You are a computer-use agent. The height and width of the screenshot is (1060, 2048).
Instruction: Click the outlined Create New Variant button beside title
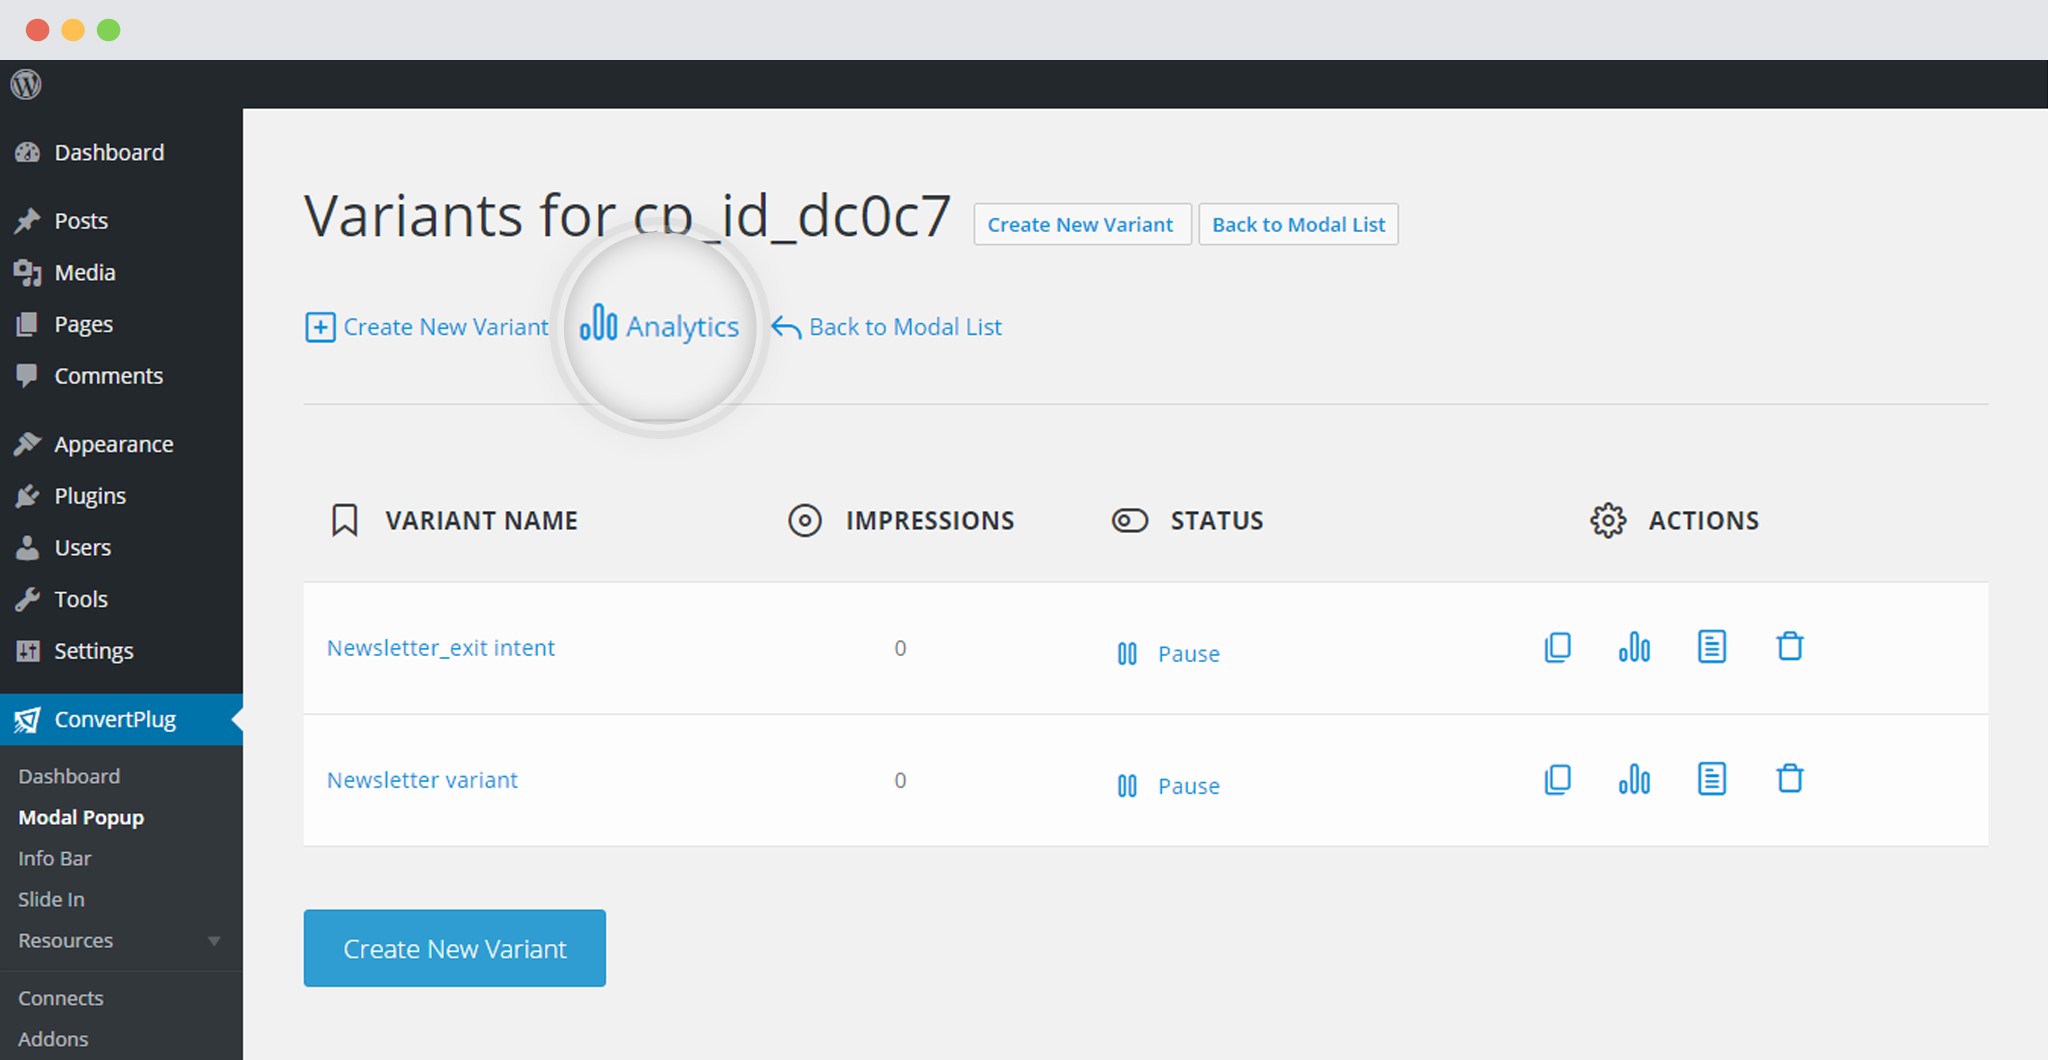coord(1082,224)
